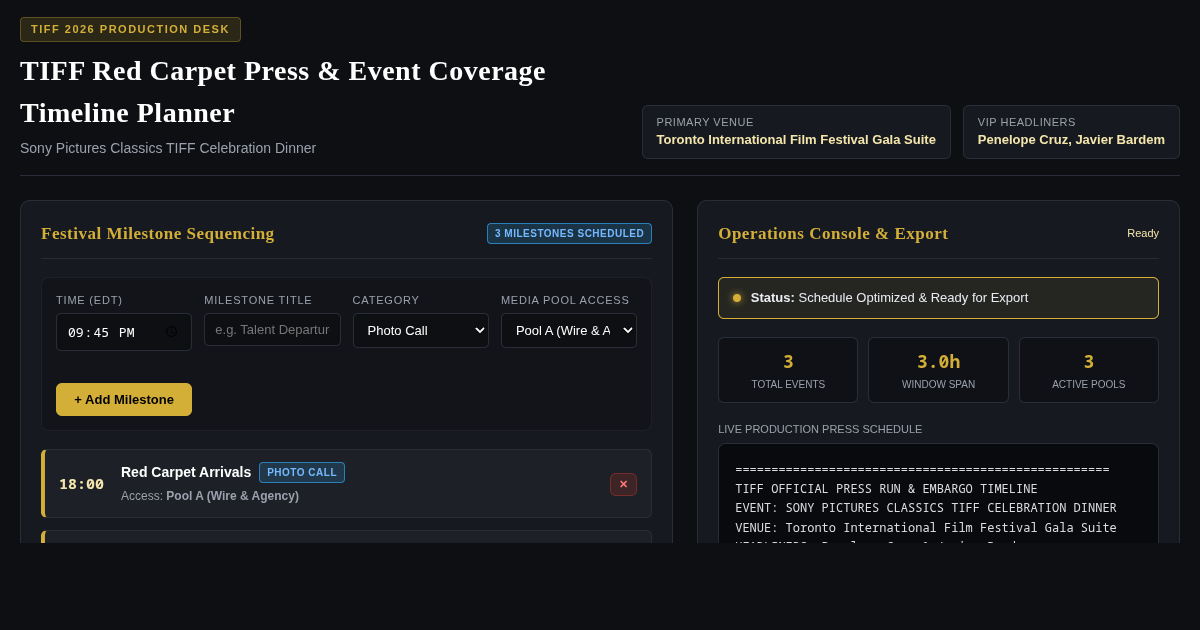
Task: Click the Active Pools stat card
Action: 1089,370
